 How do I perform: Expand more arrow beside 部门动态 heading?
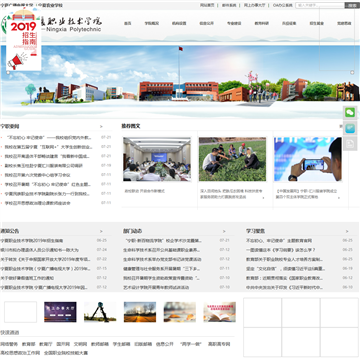point(224,231)
